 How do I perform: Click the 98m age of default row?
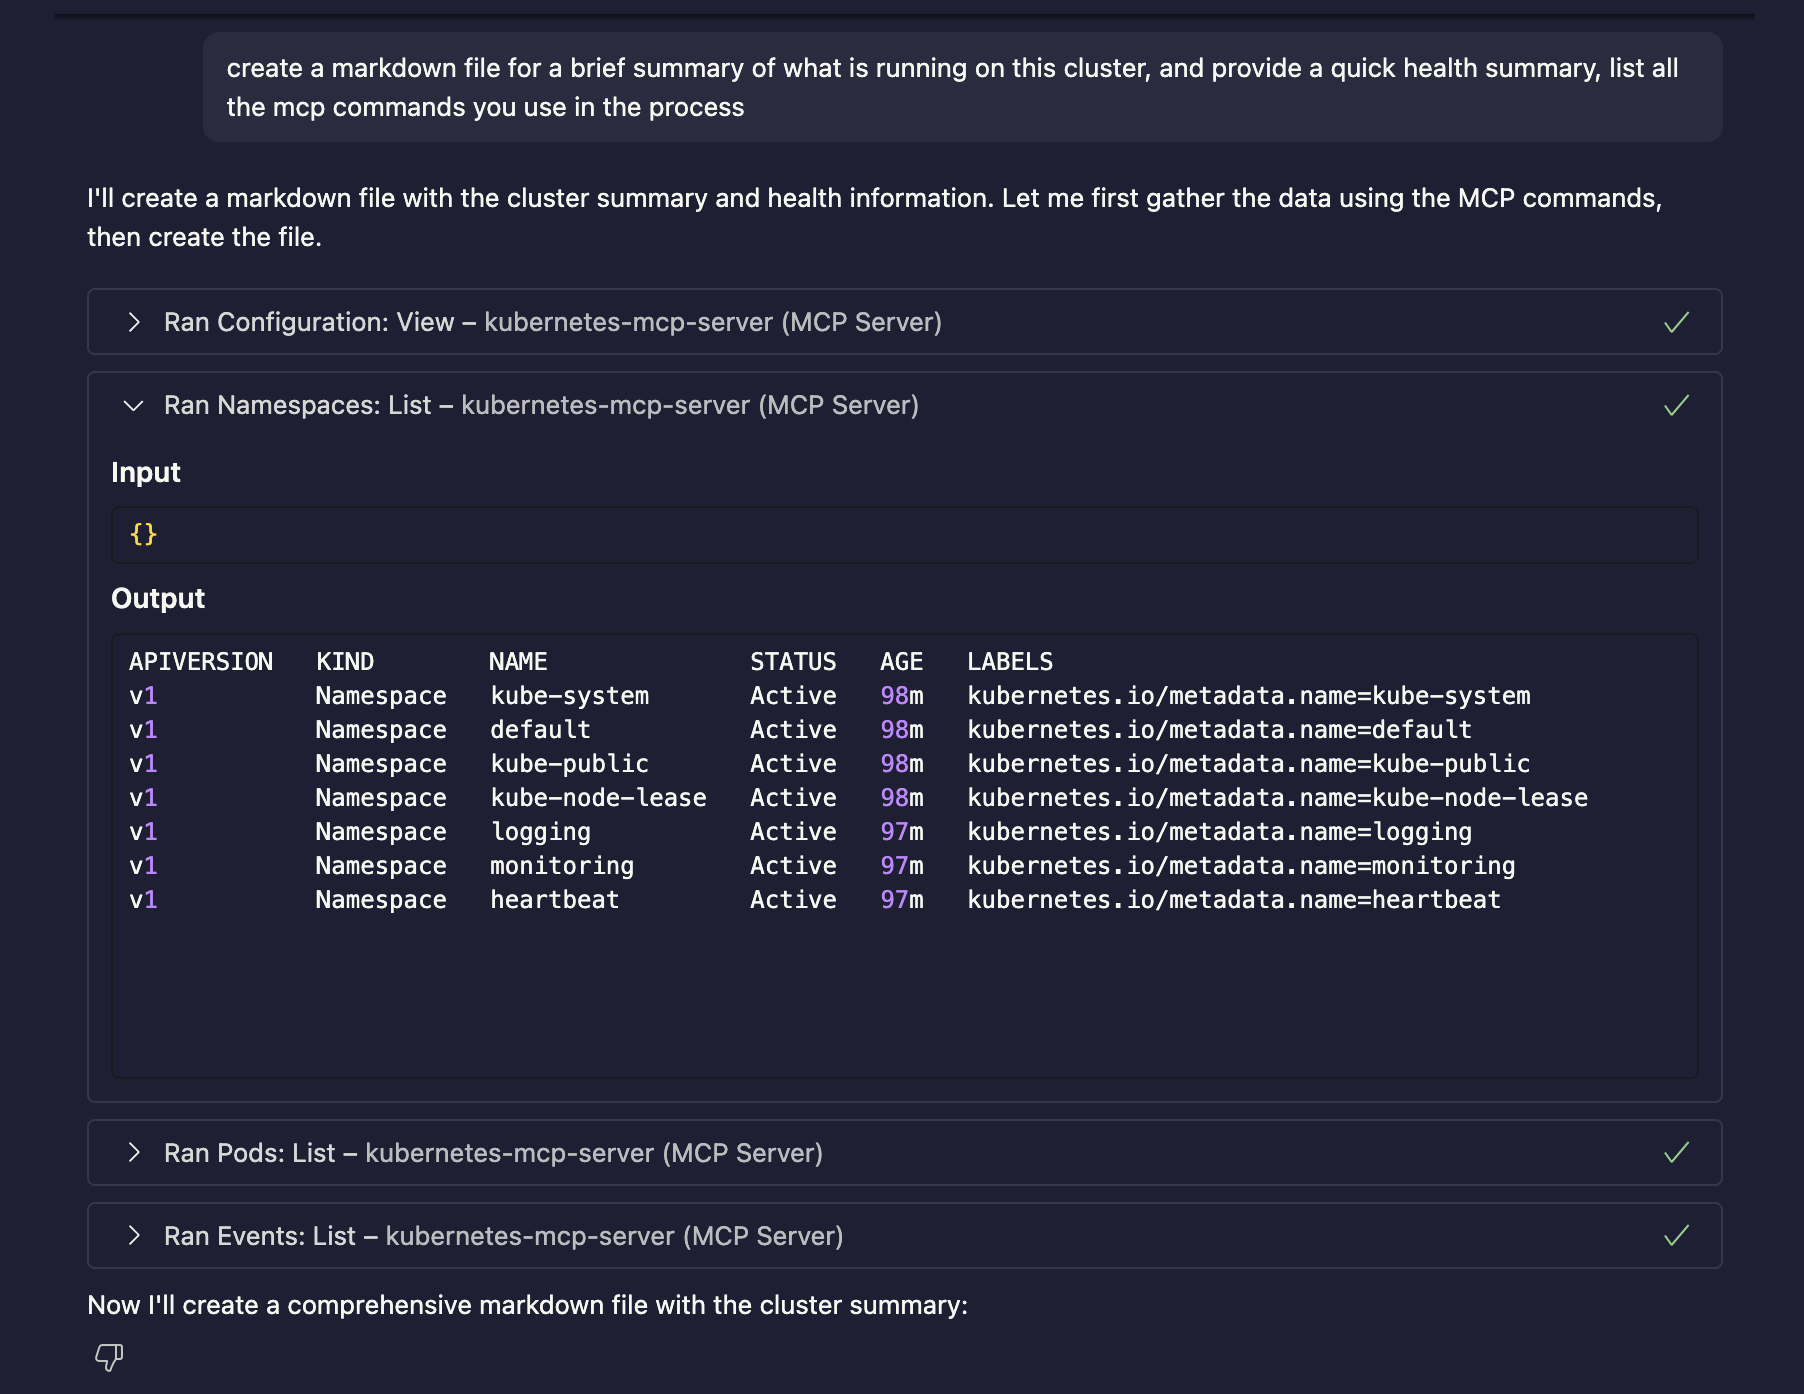coord(902,730)
